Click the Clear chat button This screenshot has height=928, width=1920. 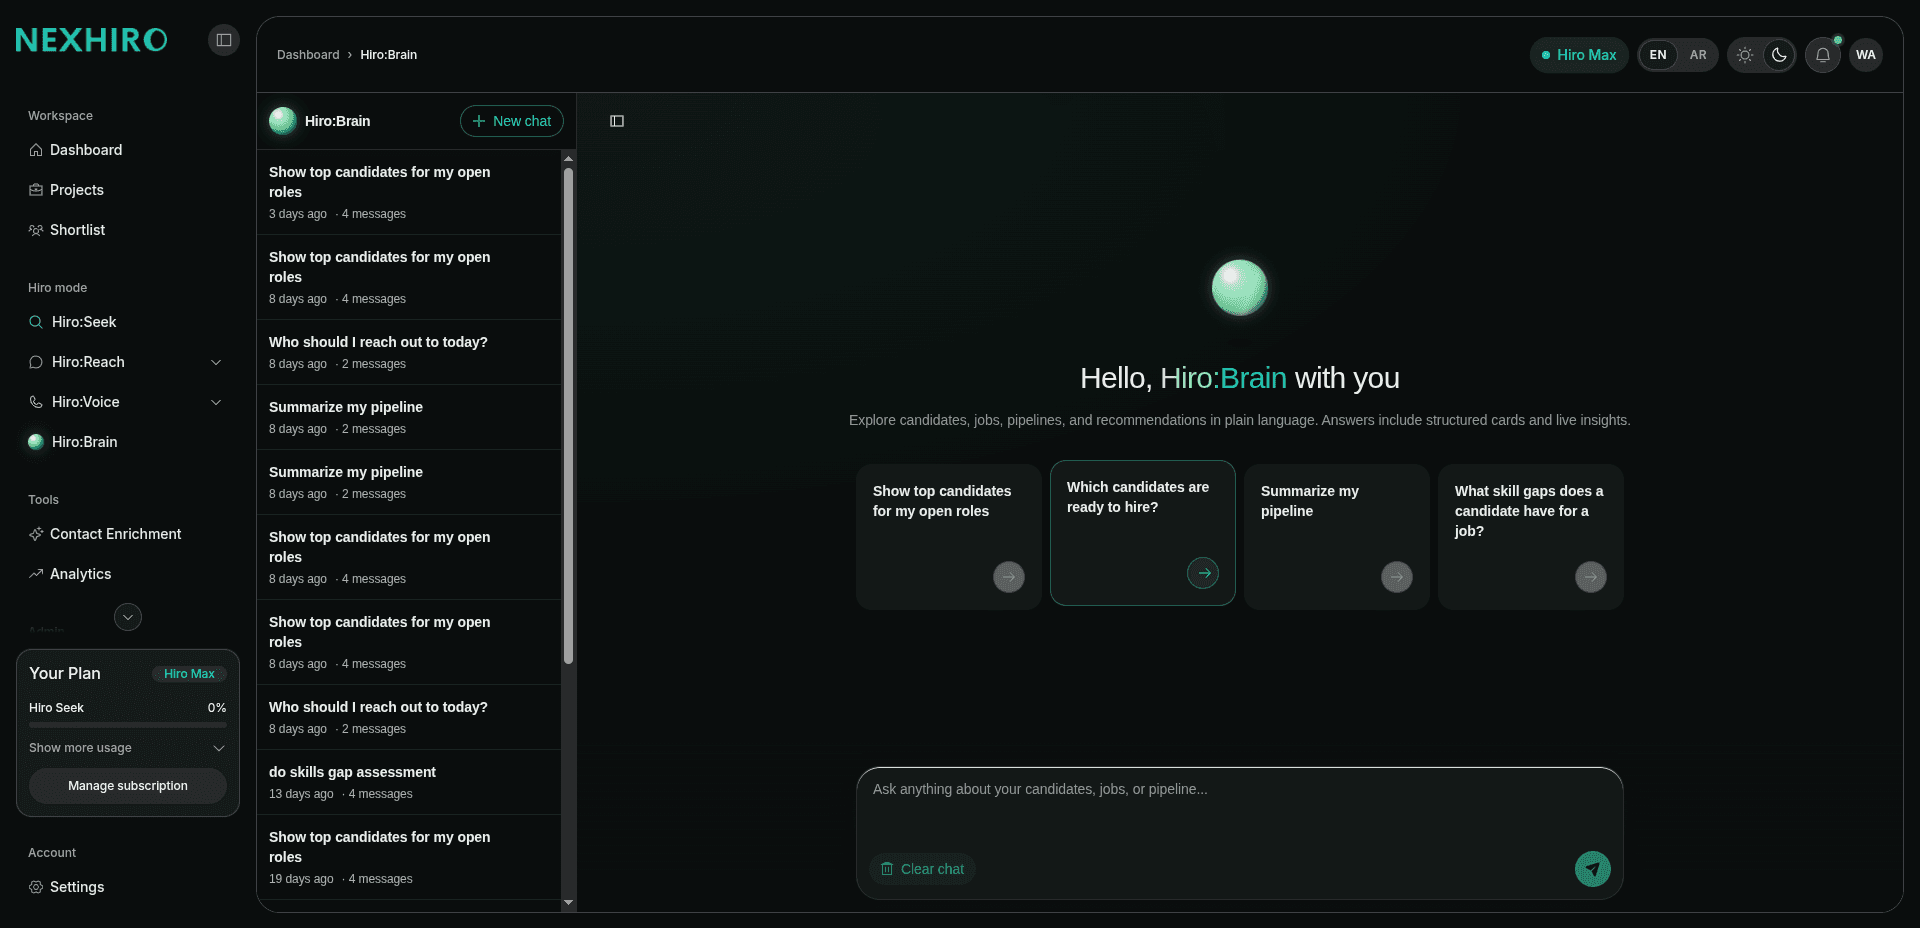click(922, 869)
